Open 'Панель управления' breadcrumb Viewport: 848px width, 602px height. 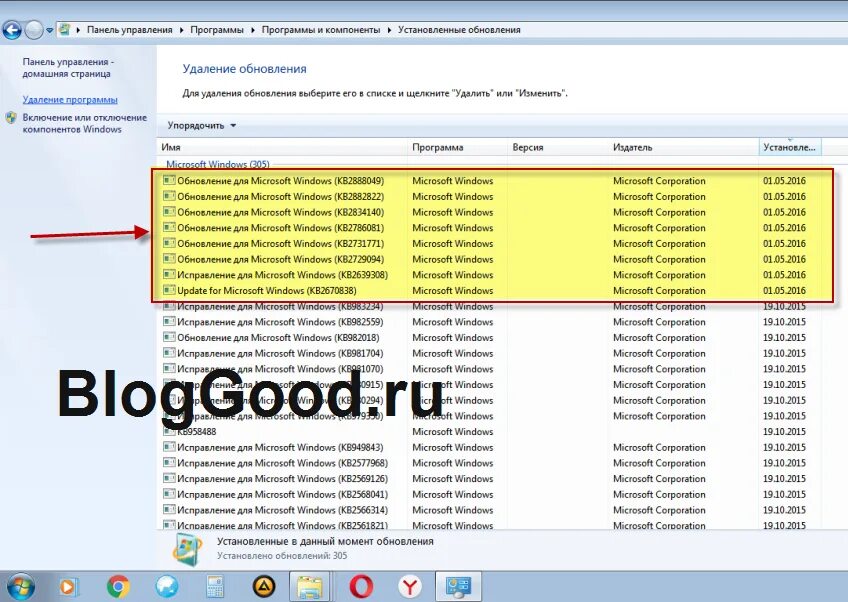tap(130, 30)
